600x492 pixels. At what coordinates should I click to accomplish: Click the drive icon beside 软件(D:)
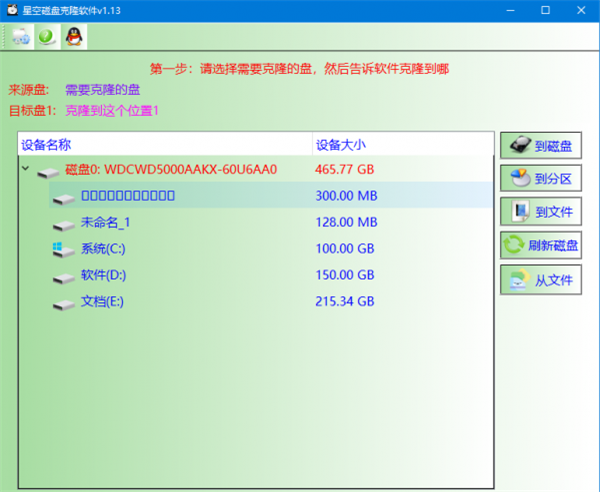tap(64, 275)
